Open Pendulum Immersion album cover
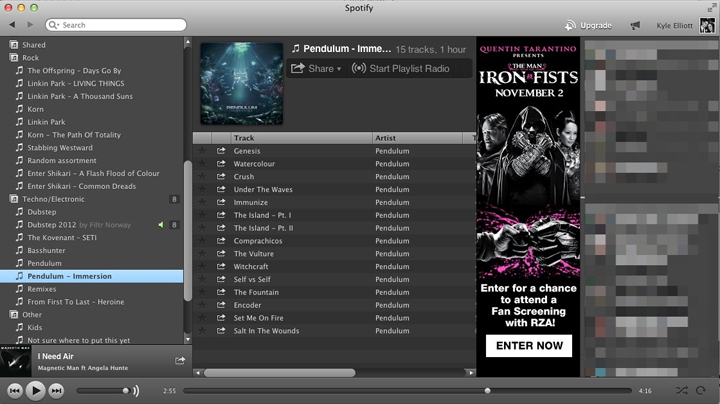Image resolution: width=720 pixels, height=404 pixels. coord(242,84)
